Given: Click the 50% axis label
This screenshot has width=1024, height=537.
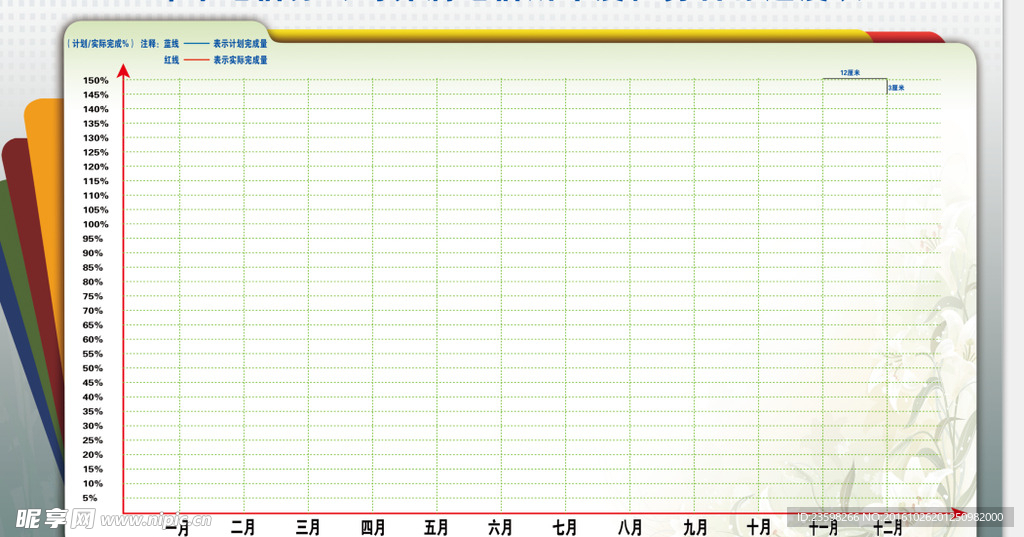Looking at the screenshot, I should pyautogui.click(x=93, y=368).
